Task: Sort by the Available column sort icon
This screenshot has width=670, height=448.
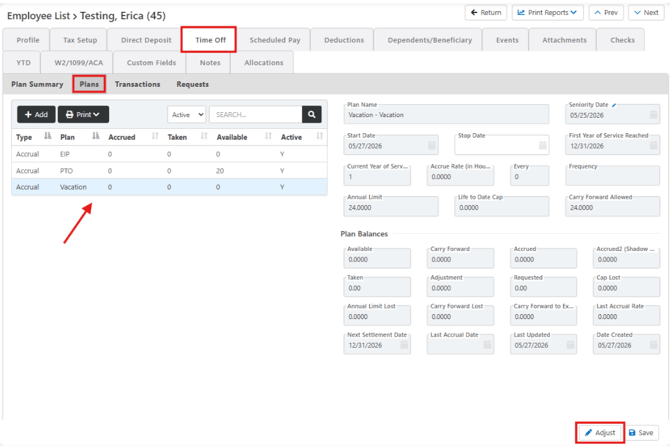Action: (268, 136)
